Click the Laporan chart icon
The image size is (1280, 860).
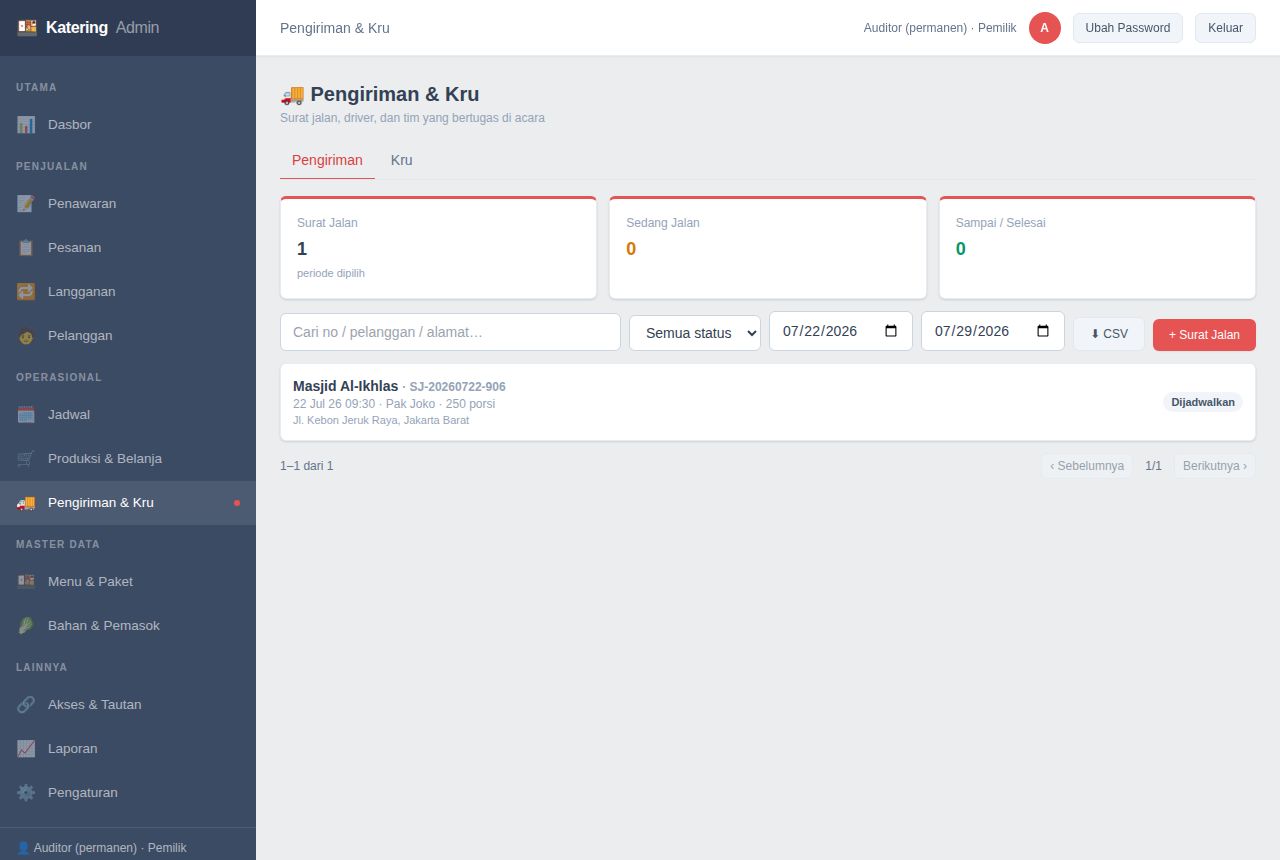pos(26,749)
